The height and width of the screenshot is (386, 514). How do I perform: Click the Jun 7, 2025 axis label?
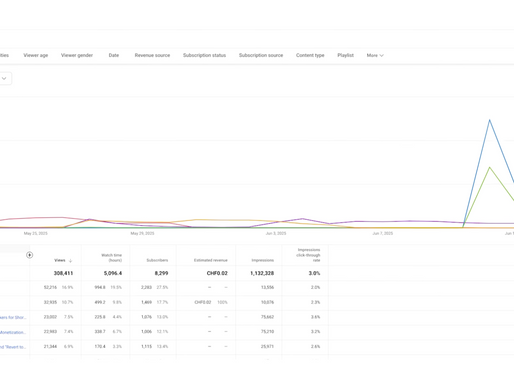(x=383, y=233)
